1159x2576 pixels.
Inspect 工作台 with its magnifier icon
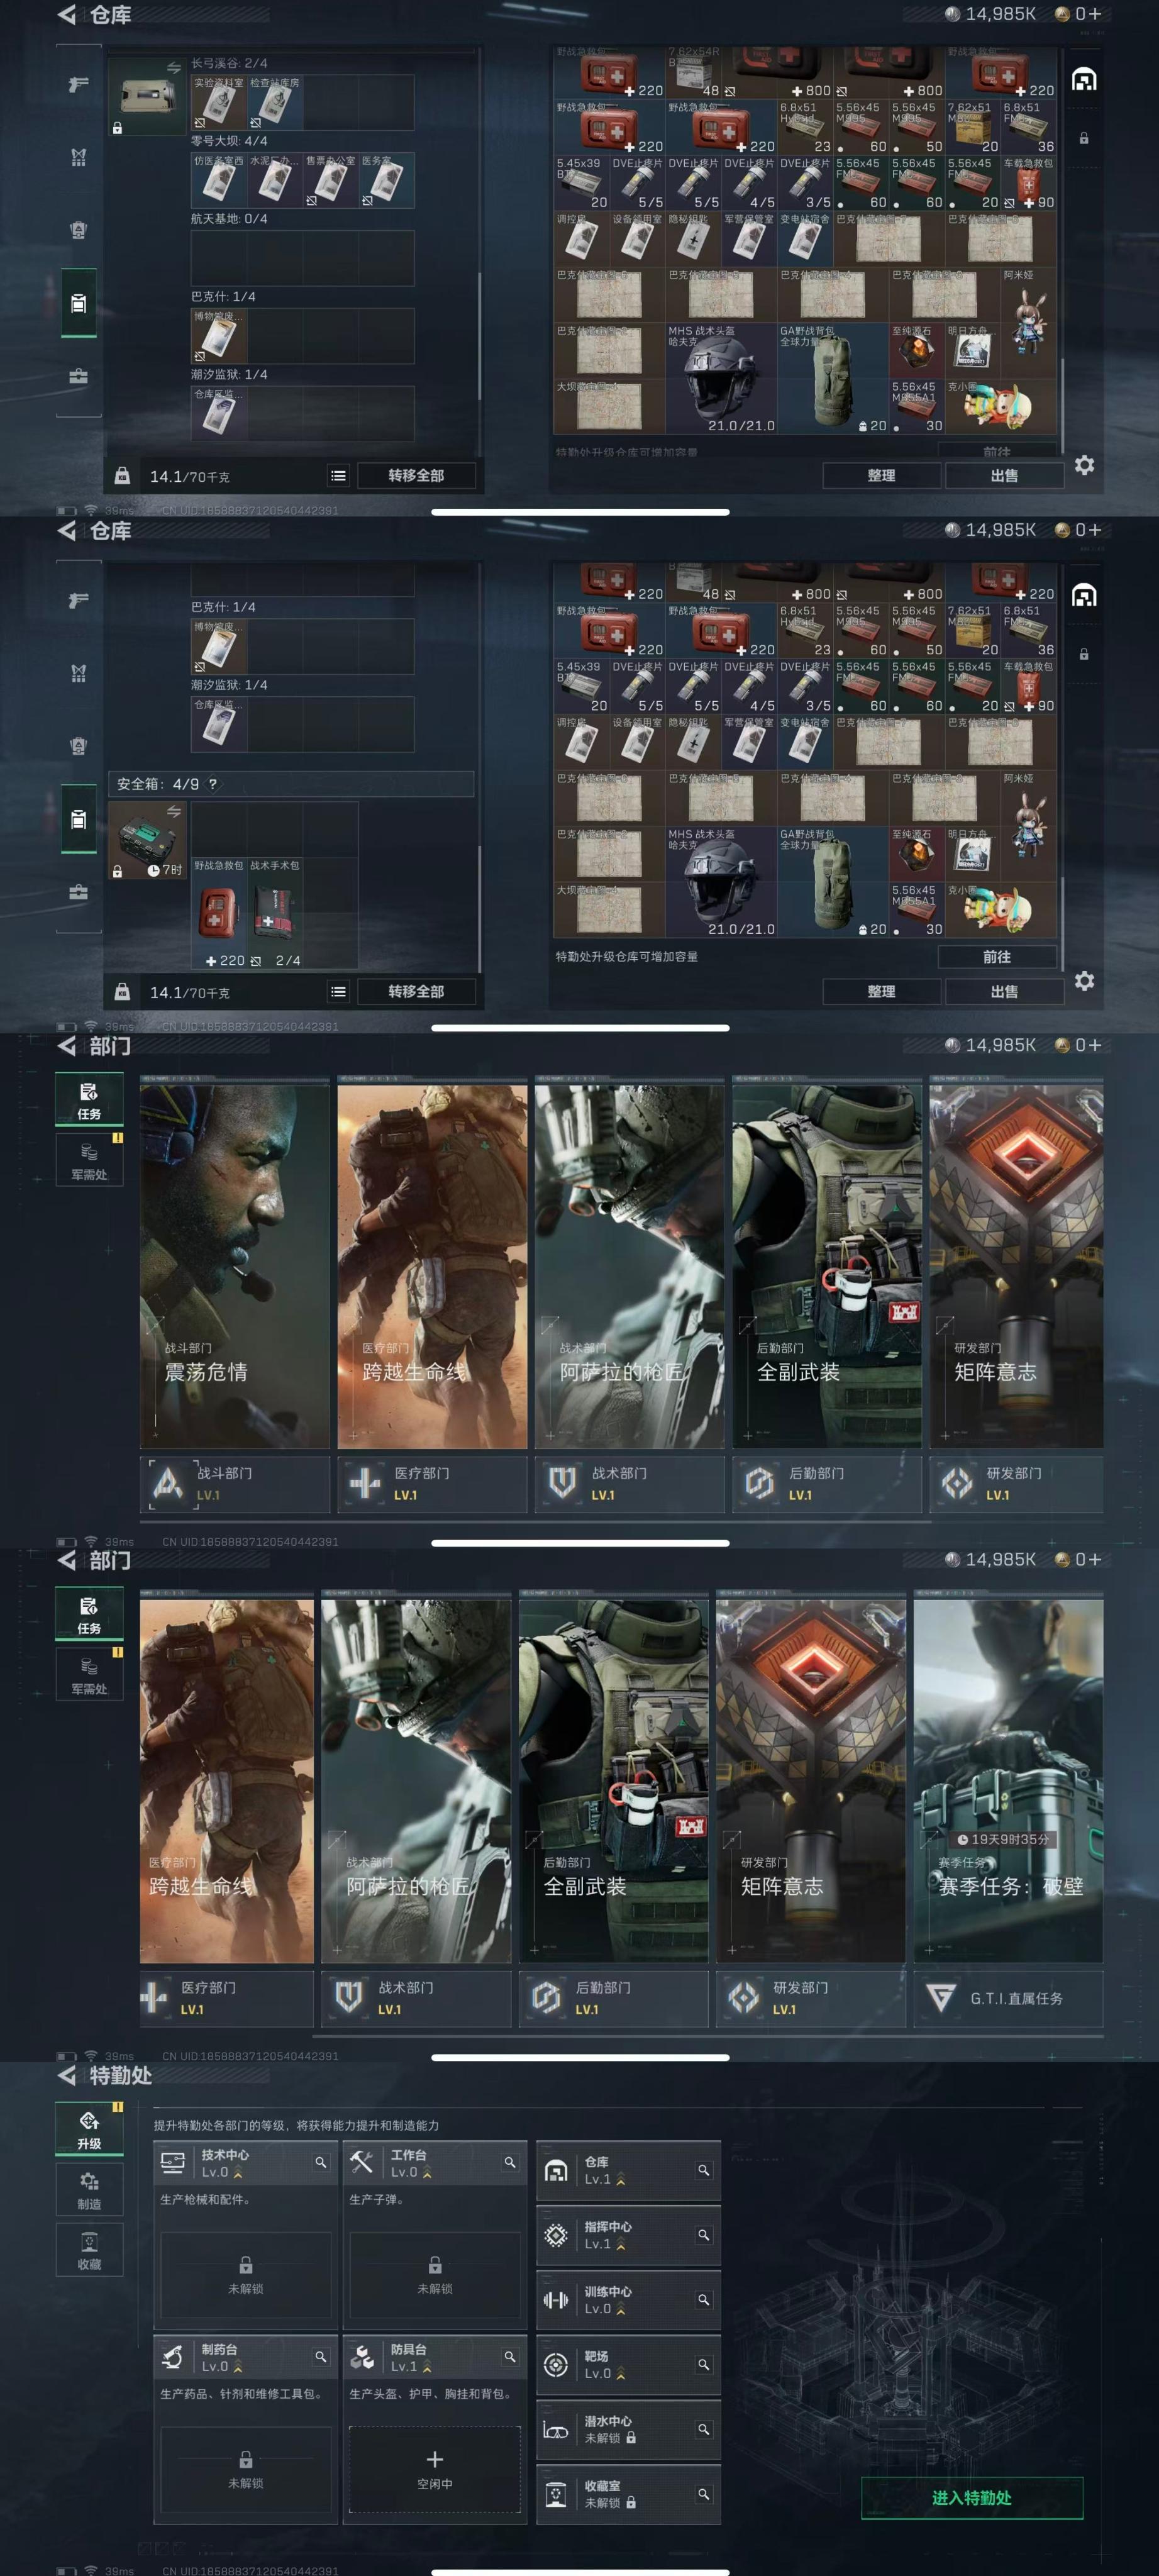point(510,2162)
